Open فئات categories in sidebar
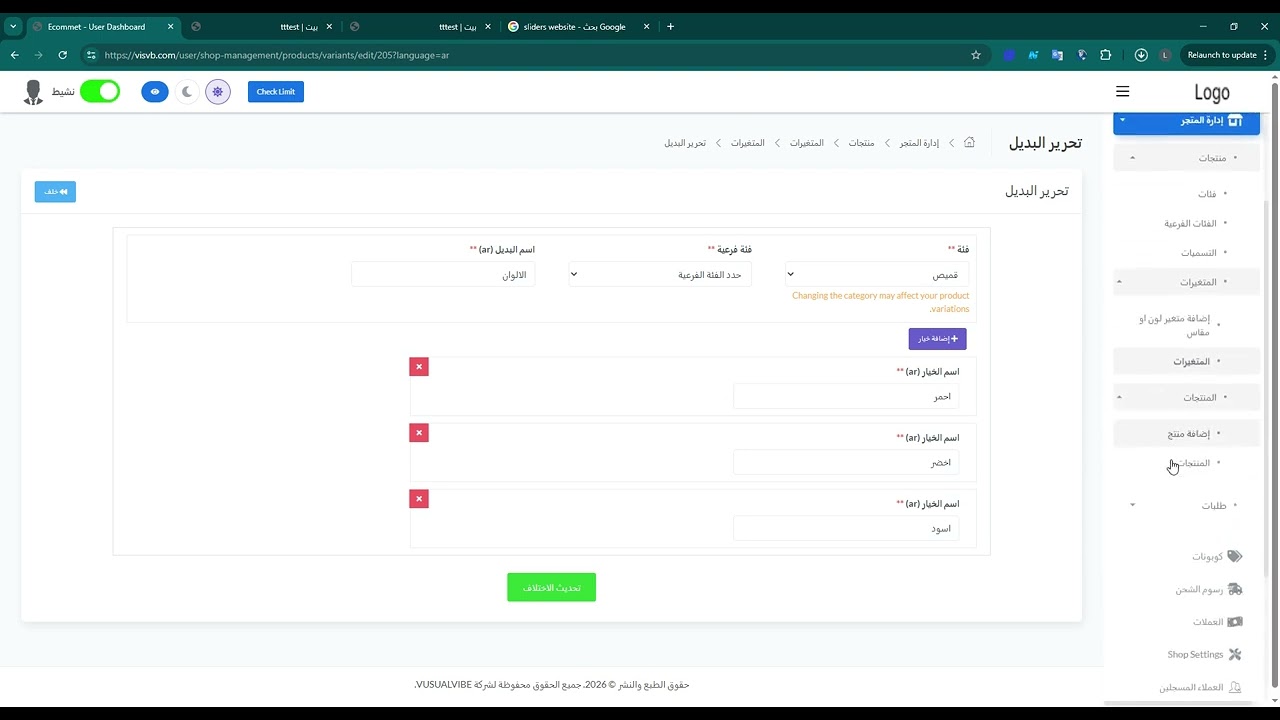The image size is (1280, 720). 1207,194
